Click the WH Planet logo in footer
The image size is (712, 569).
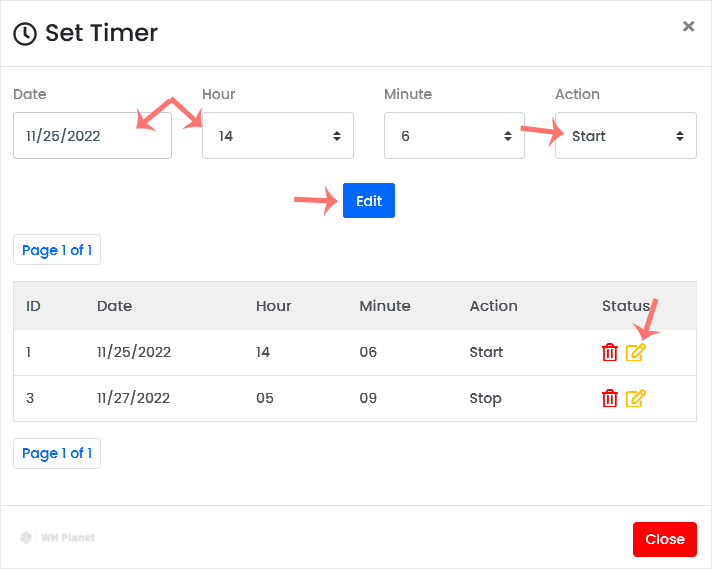(x=58, y=538)
